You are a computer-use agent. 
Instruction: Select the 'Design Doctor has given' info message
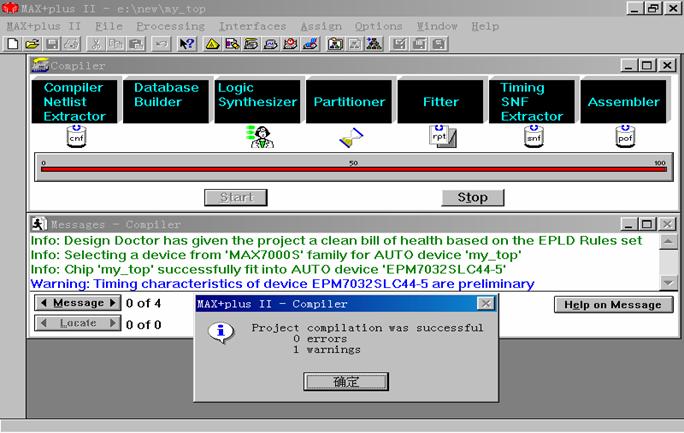tap(336, 240)
